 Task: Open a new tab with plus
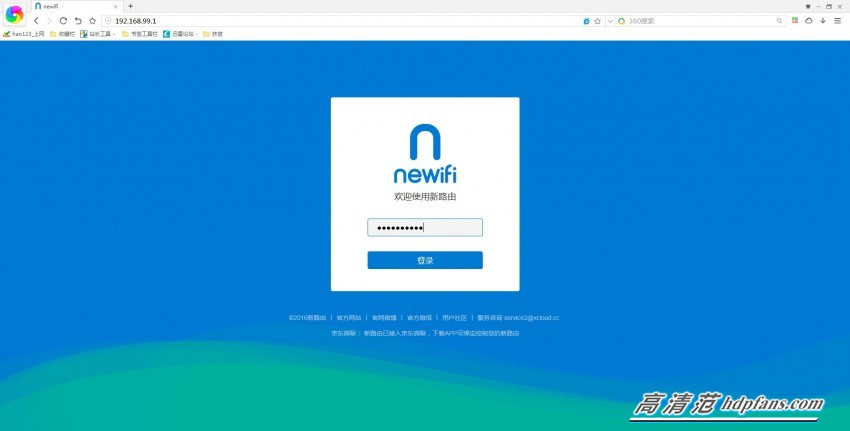130,7
